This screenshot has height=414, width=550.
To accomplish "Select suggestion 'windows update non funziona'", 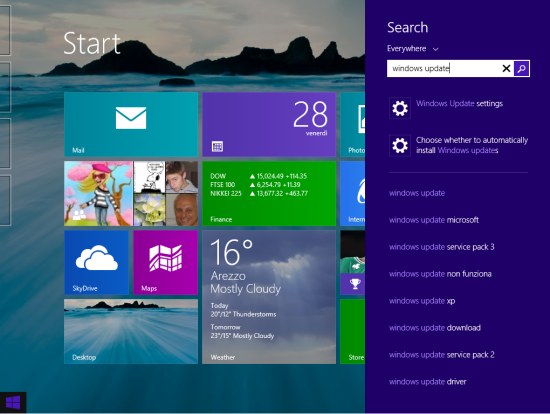I will tap(440, 274).
